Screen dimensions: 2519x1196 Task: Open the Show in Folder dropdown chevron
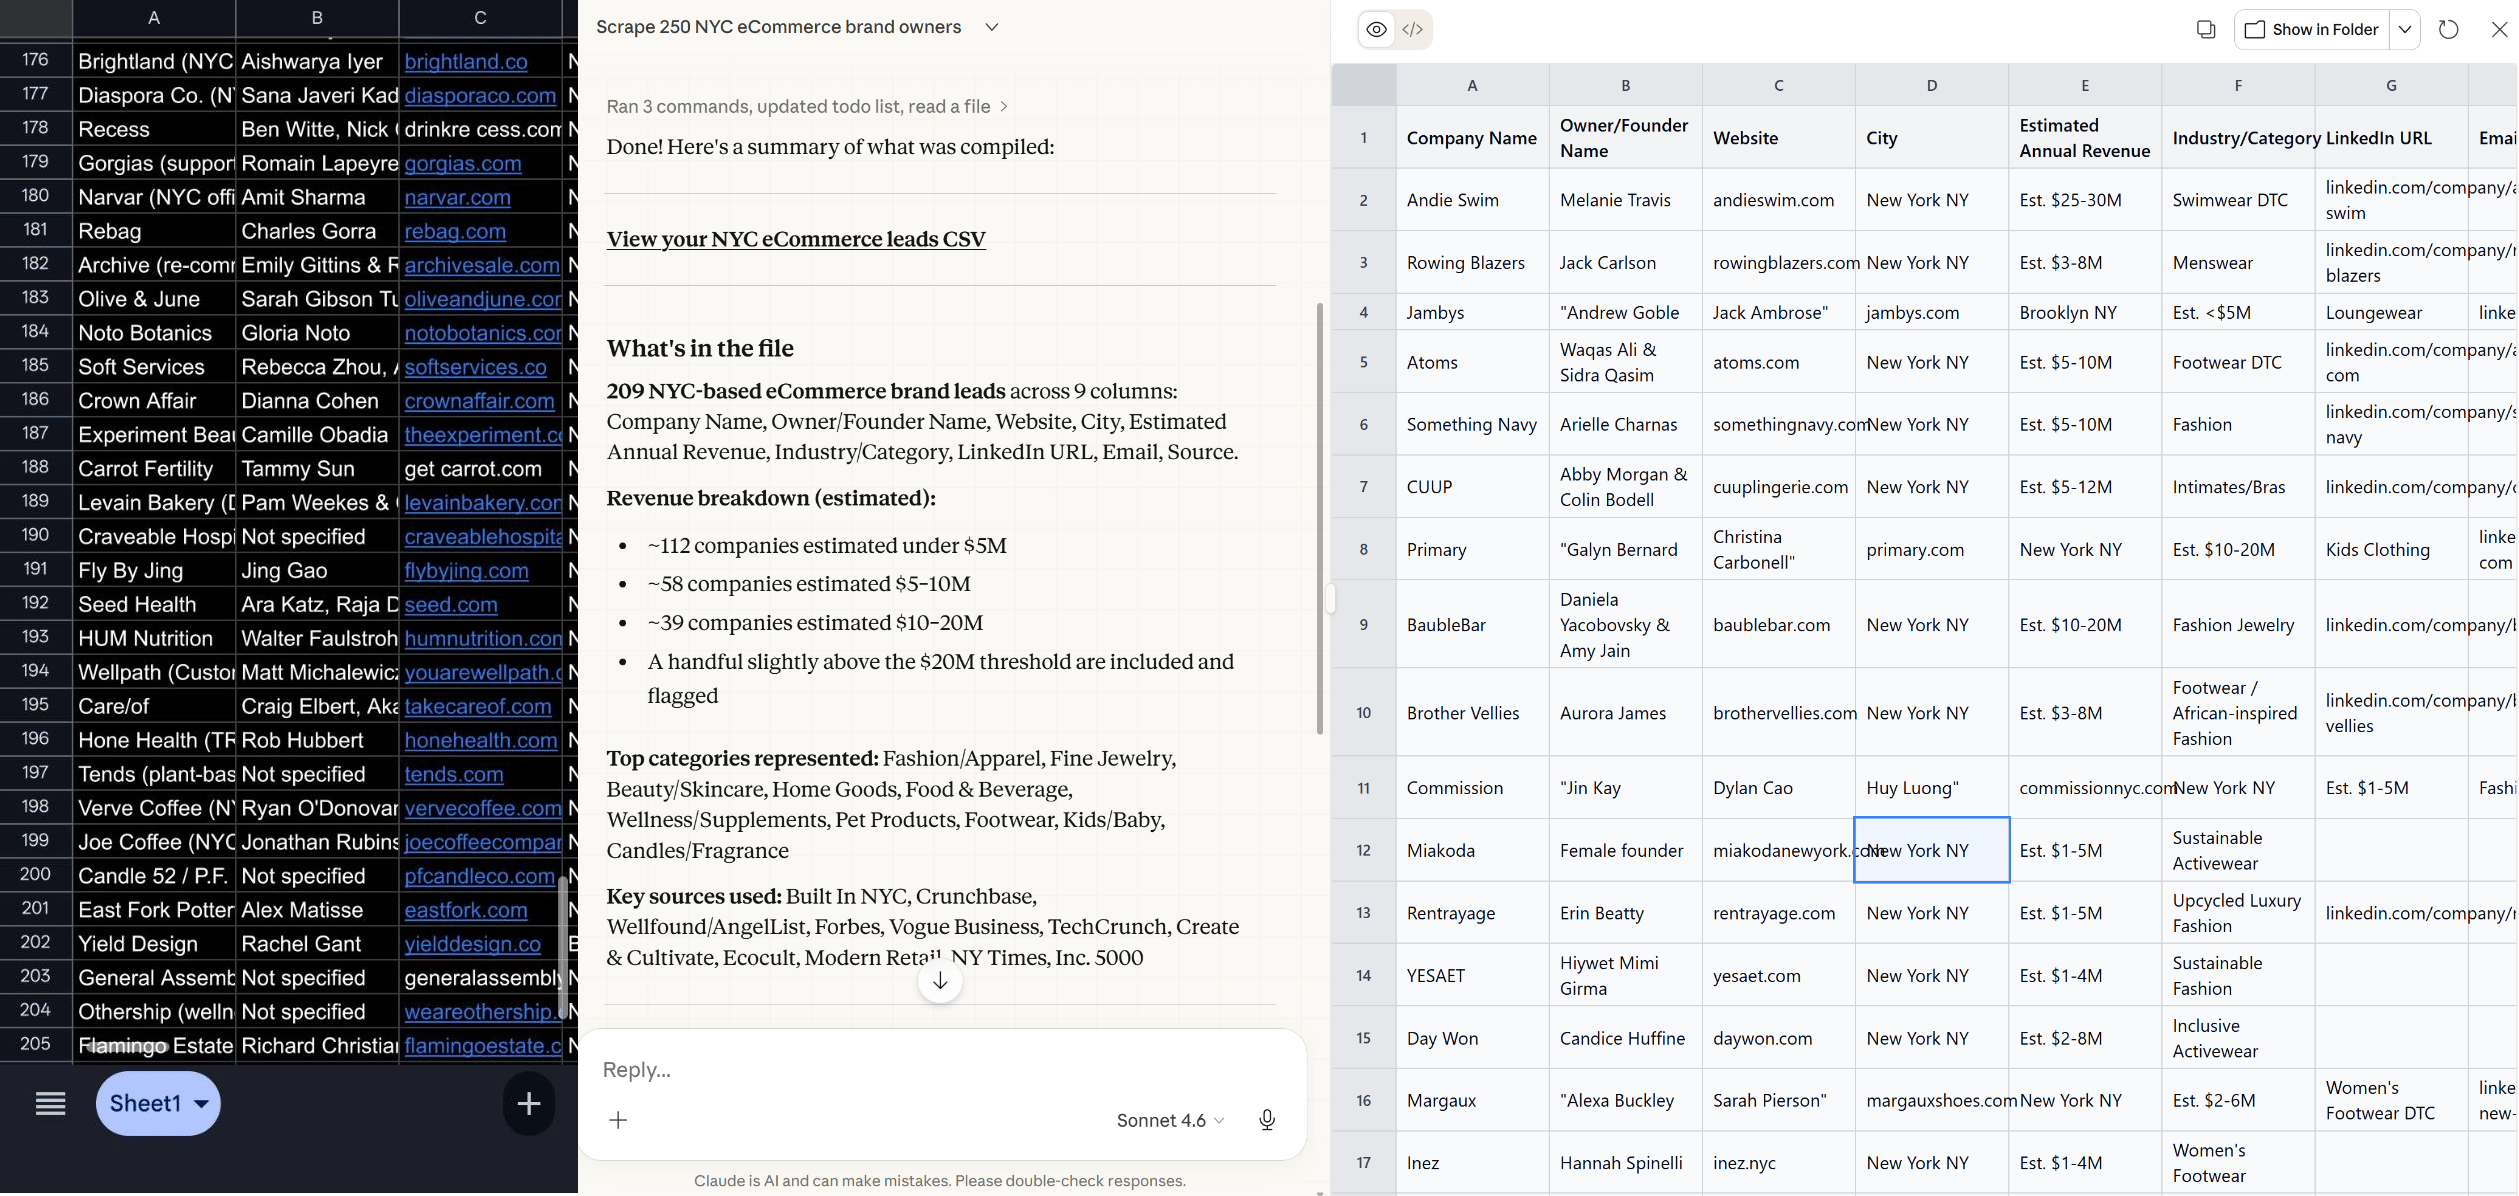2404,29
